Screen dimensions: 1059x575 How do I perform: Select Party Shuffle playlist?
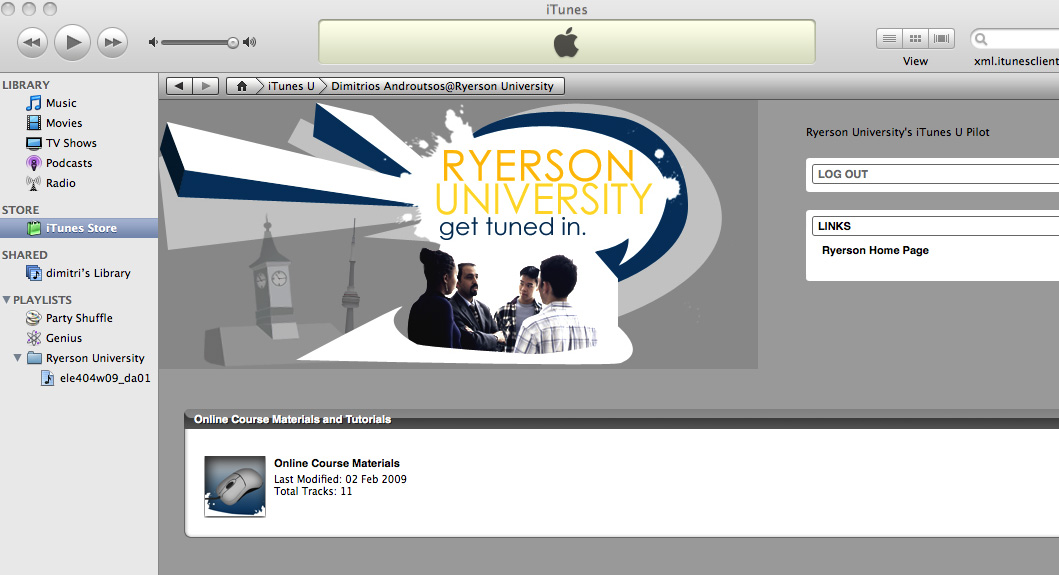[x=79, y=318]
